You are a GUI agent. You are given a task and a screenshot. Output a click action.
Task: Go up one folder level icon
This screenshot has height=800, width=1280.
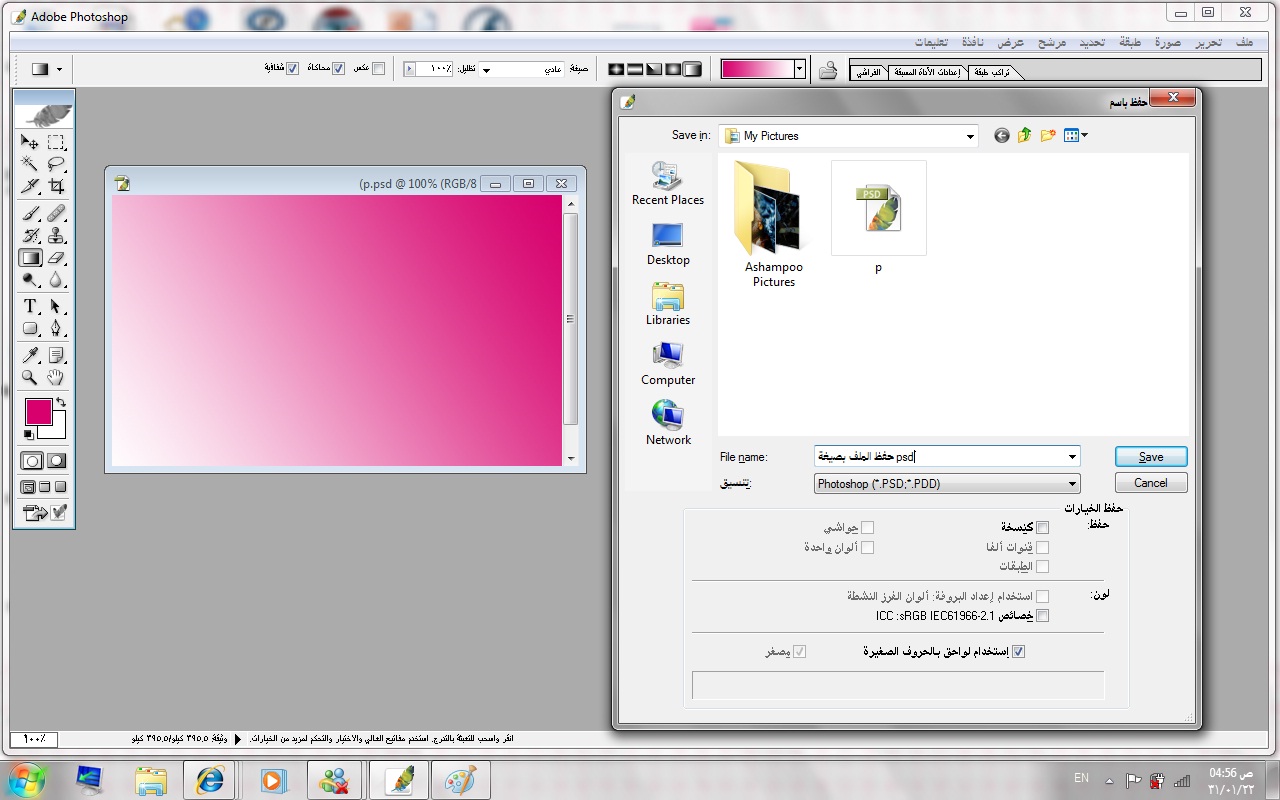pos(1024,136)
